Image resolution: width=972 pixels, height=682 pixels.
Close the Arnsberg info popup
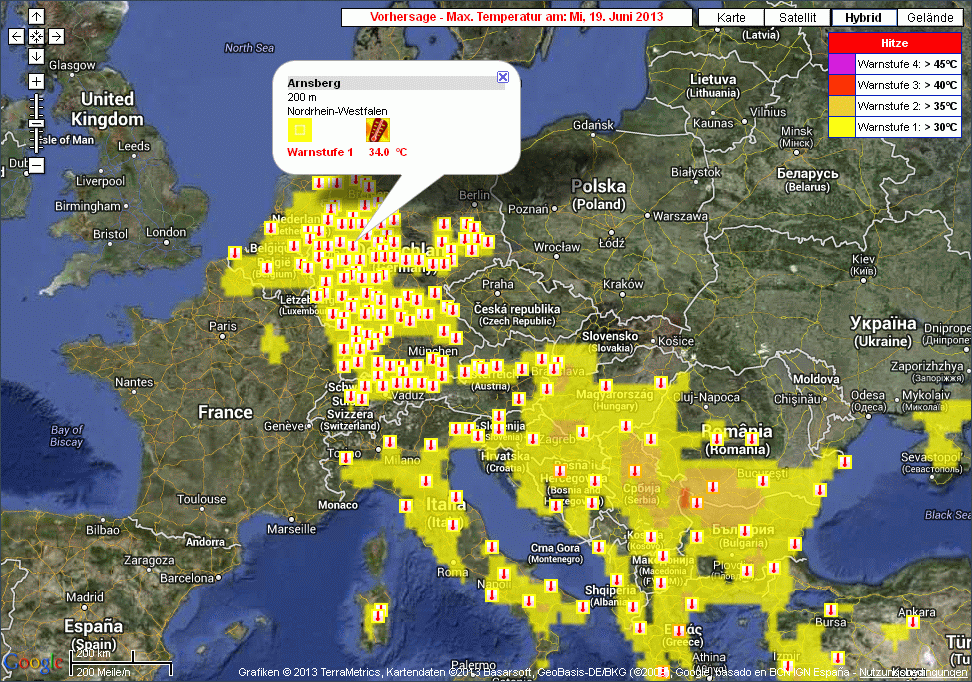coord(503,77)
